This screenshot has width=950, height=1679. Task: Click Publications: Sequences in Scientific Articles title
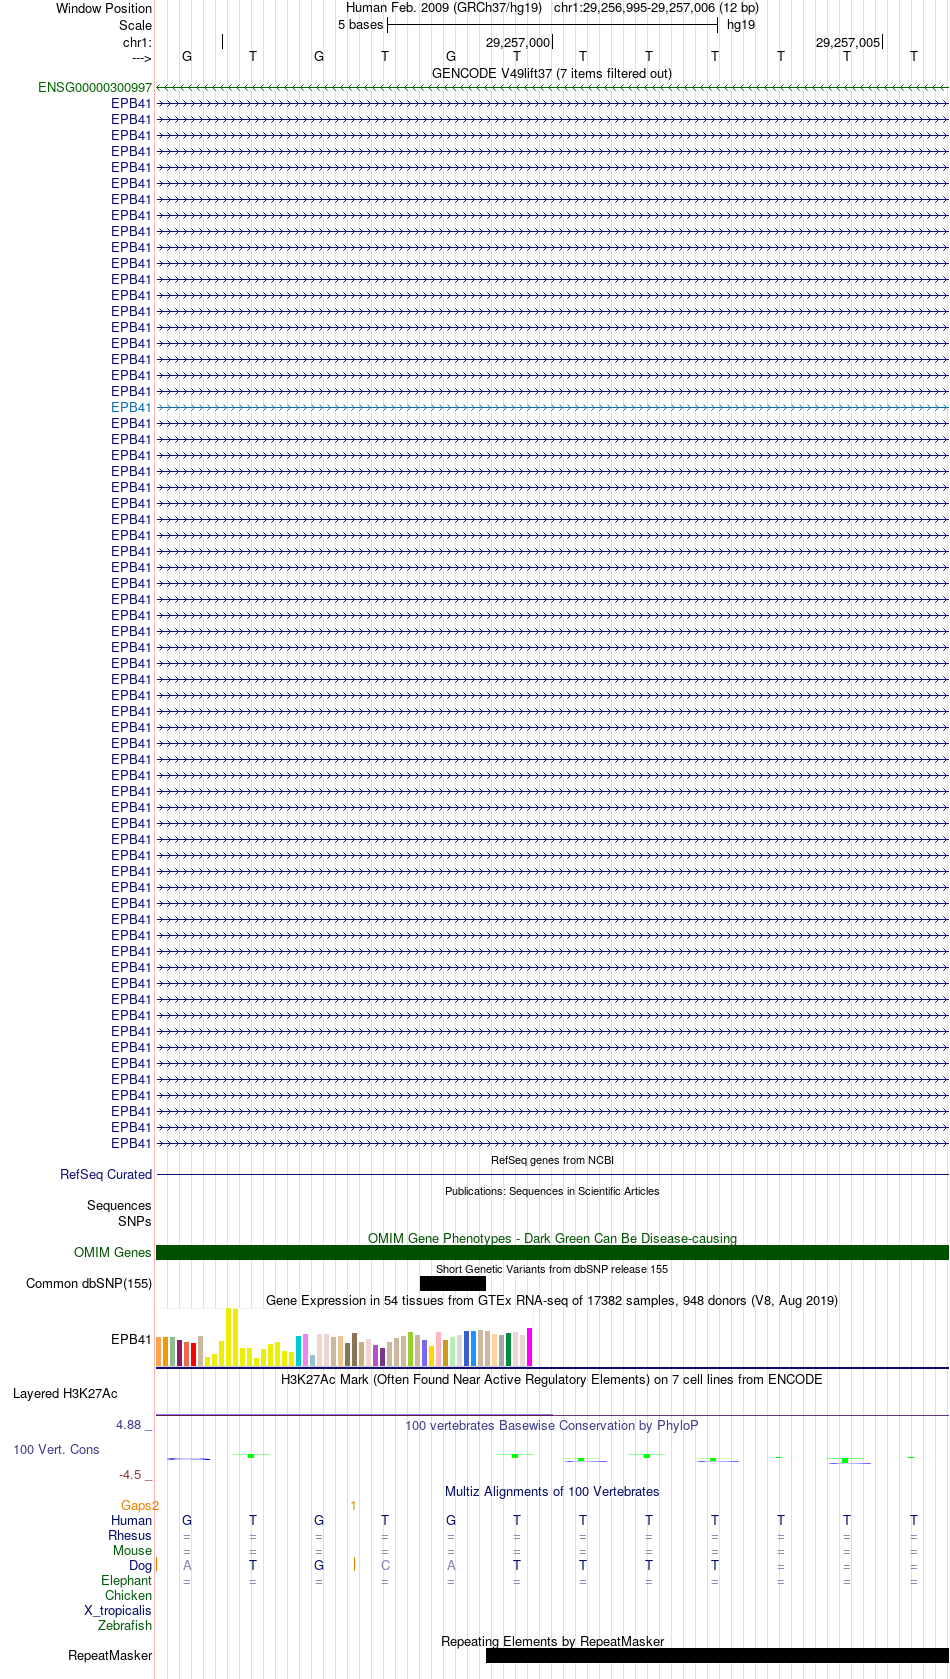tap(552, 1191)
